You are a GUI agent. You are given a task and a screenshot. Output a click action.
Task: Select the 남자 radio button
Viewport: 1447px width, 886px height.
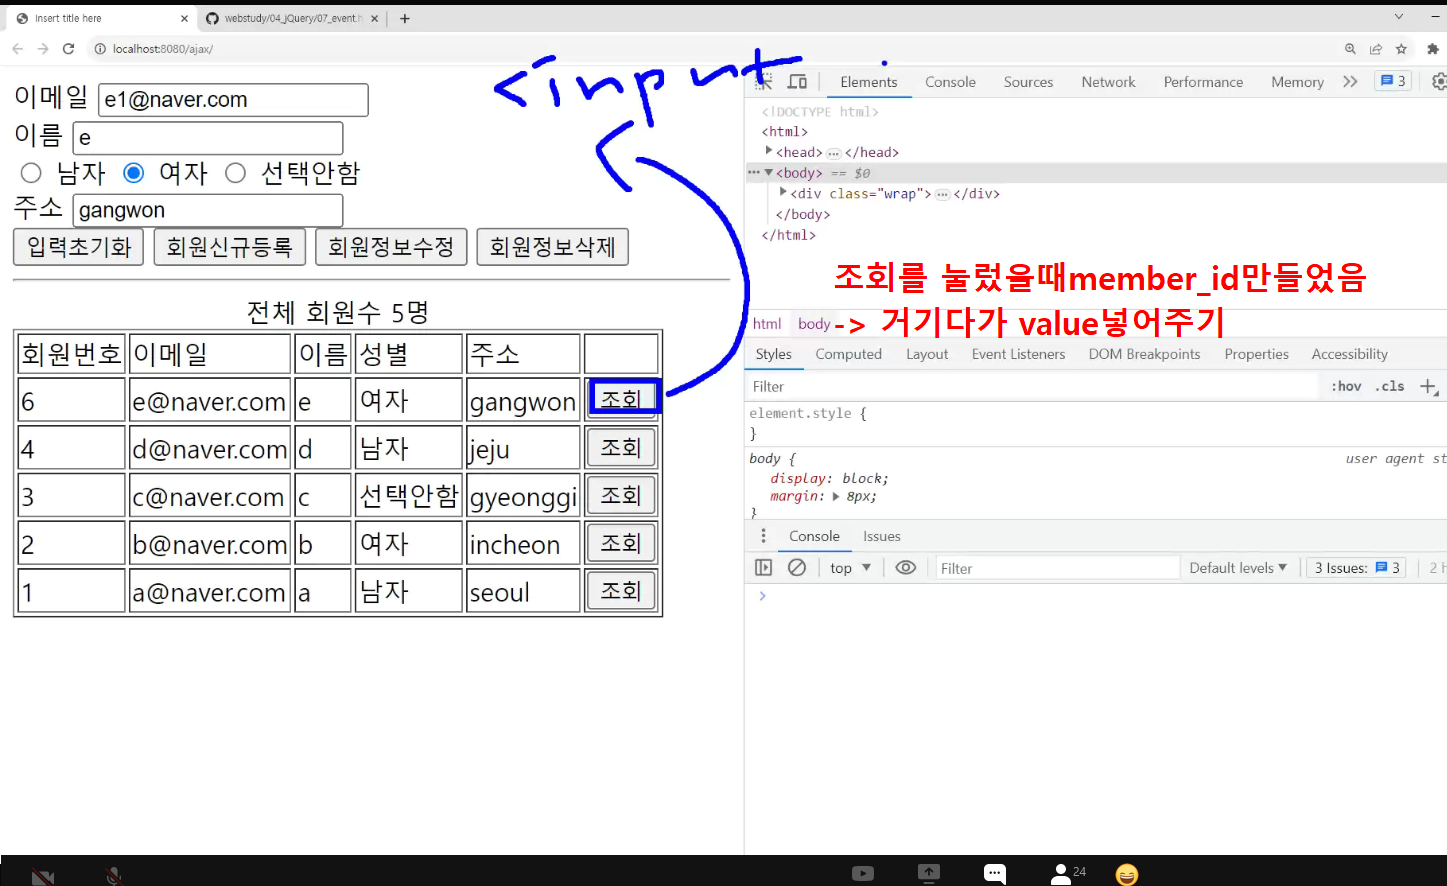tap(31, 173)
